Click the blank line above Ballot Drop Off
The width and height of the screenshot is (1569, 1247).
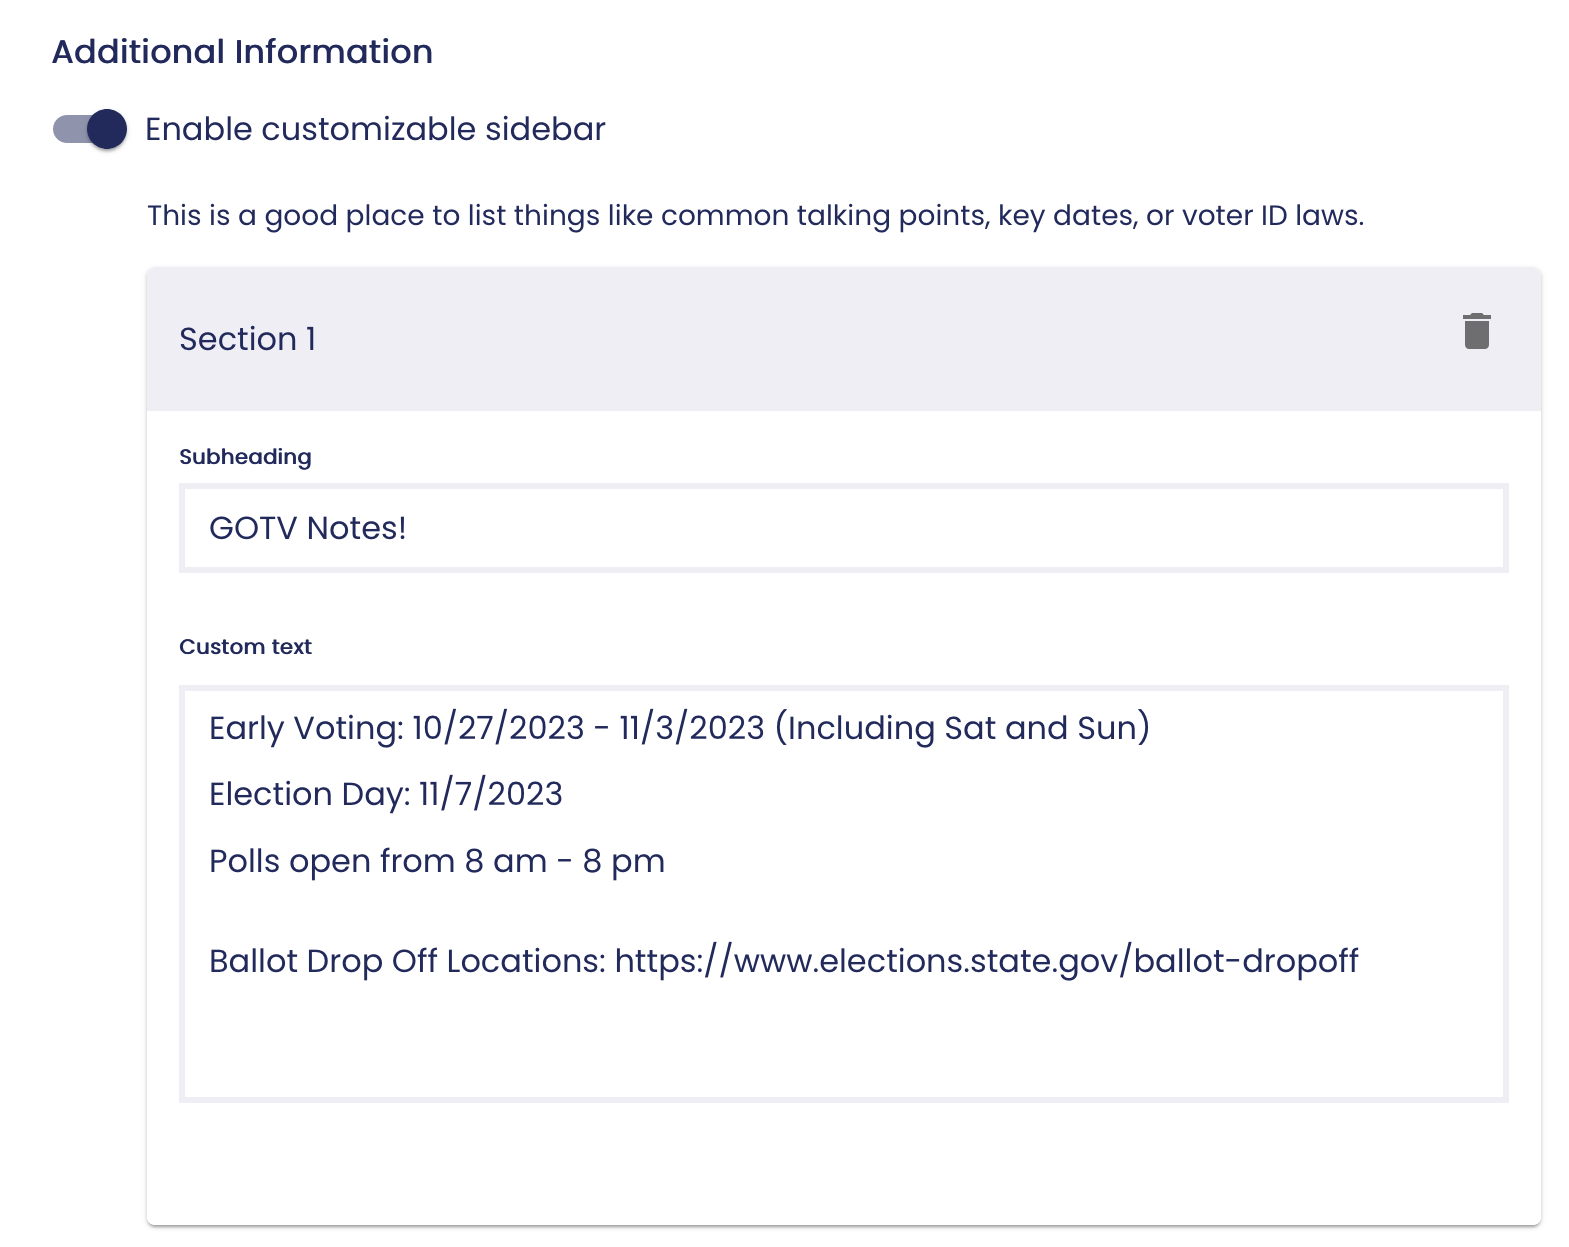click(x=843, y=911)
